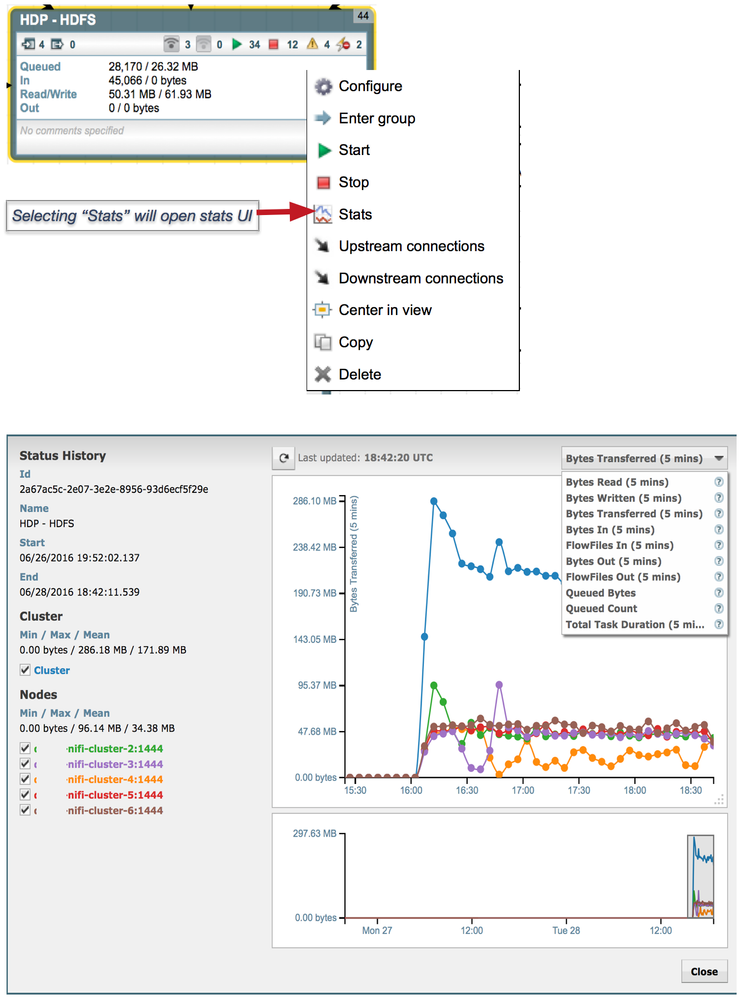
Task: Click the stopped components icon showing 12
Action: click(x=273, y=44)
